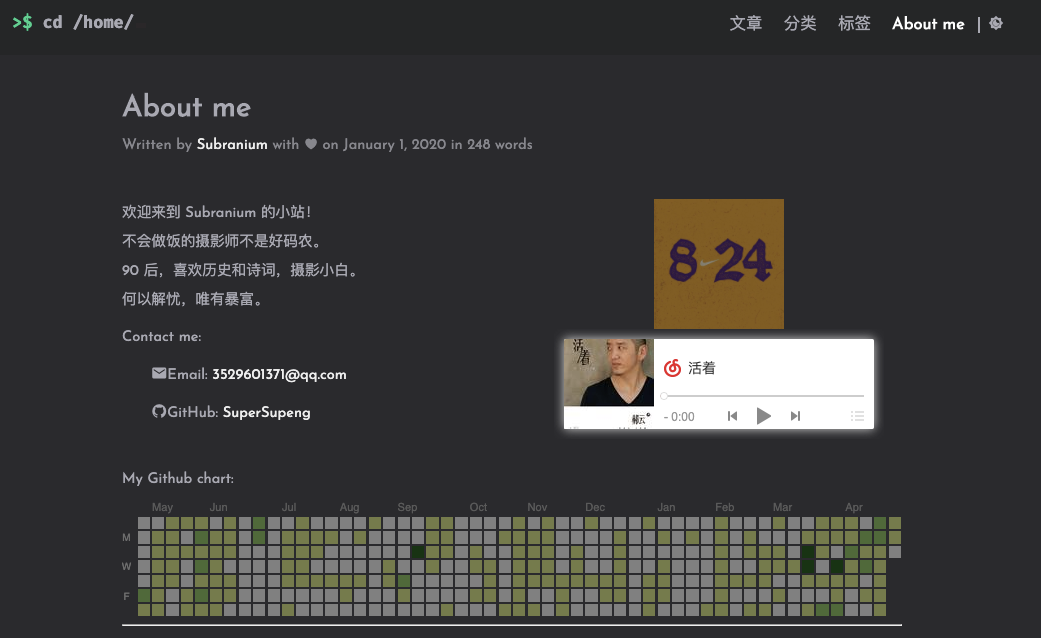The height and width of the screenshot is (638, 1041).
Task: Open the 3529601371@qq.com email link
Action: point(279,374)
